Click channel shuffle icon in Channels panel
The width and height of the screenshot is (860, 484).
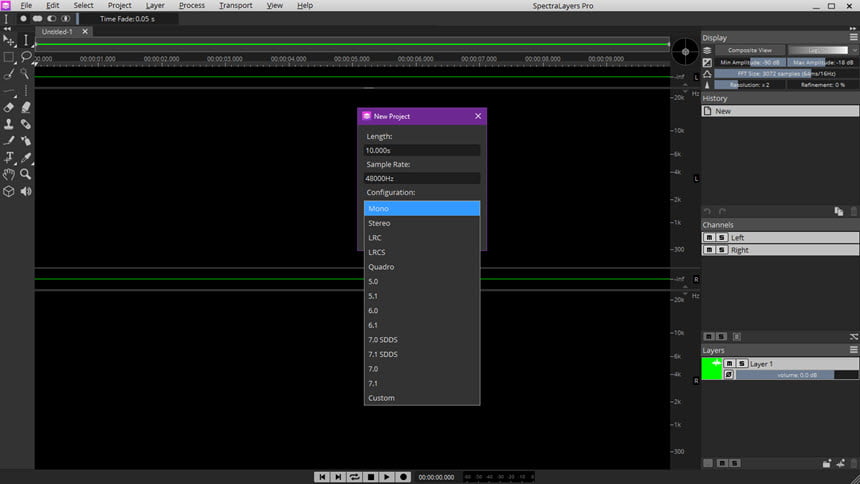point(854,336)
